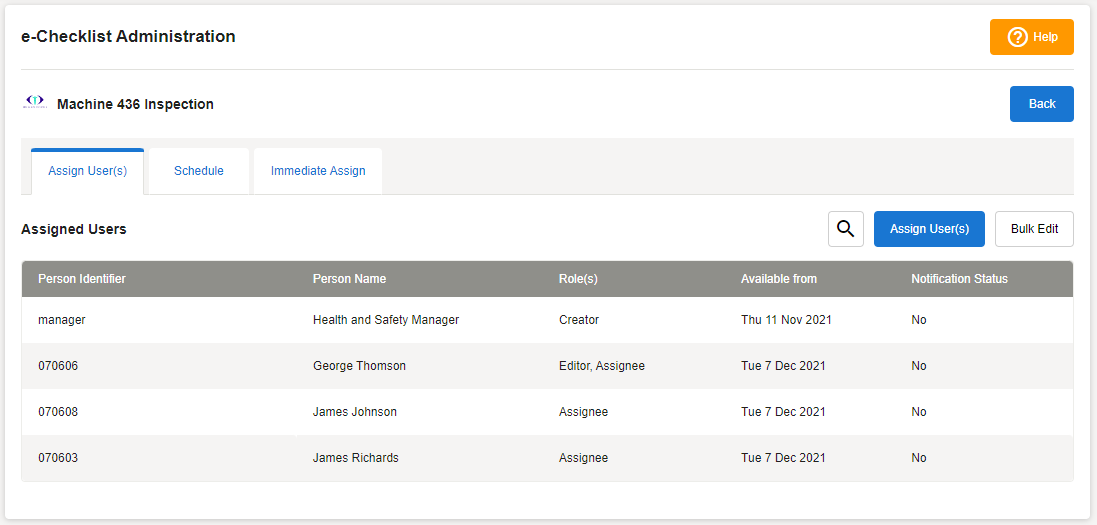Image resolution: width=1097 pixels, height=525 pixels.
Task: Open the Immediate Assign tab
Action: [318, 171]
